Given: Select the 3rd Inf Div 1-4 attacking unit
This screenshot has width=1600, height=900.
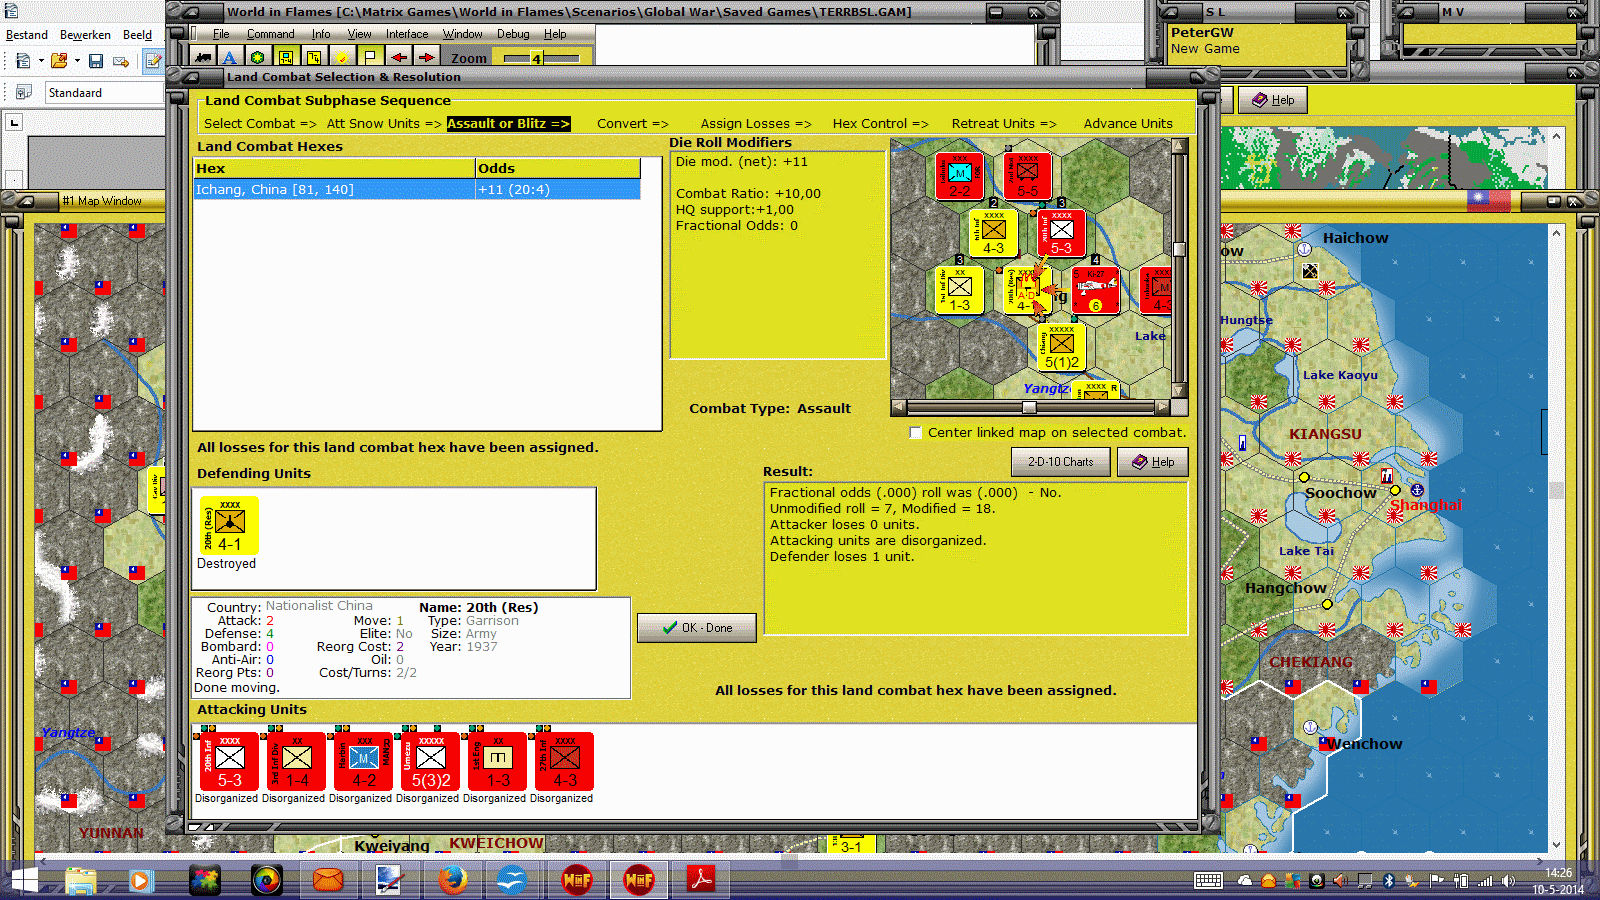Looking at the screenshot, I should click(x=296, y=762).
